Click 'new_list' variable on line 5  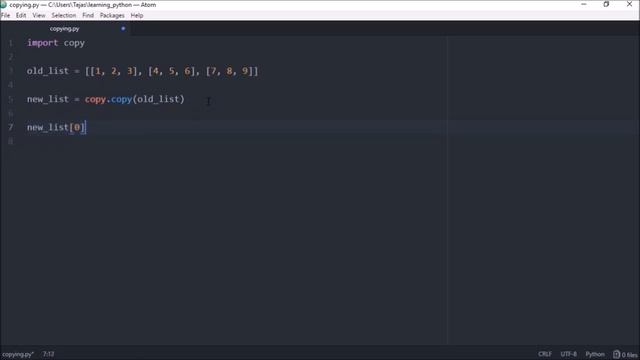pos(48,99)
